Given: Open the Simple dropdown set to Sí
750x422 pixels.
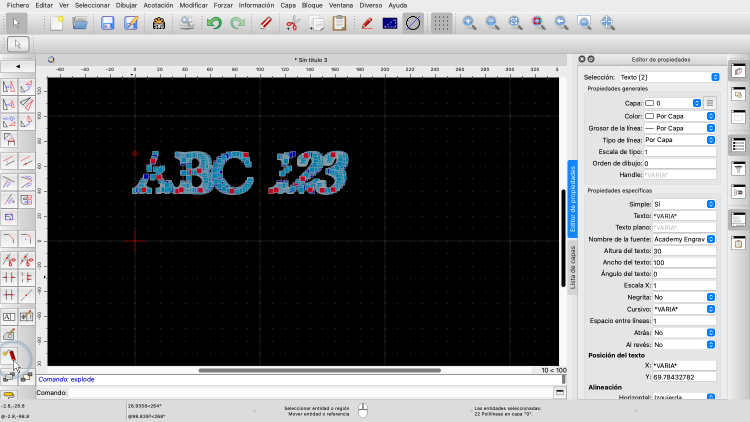Looking at the screenshot, I should 684,204.
